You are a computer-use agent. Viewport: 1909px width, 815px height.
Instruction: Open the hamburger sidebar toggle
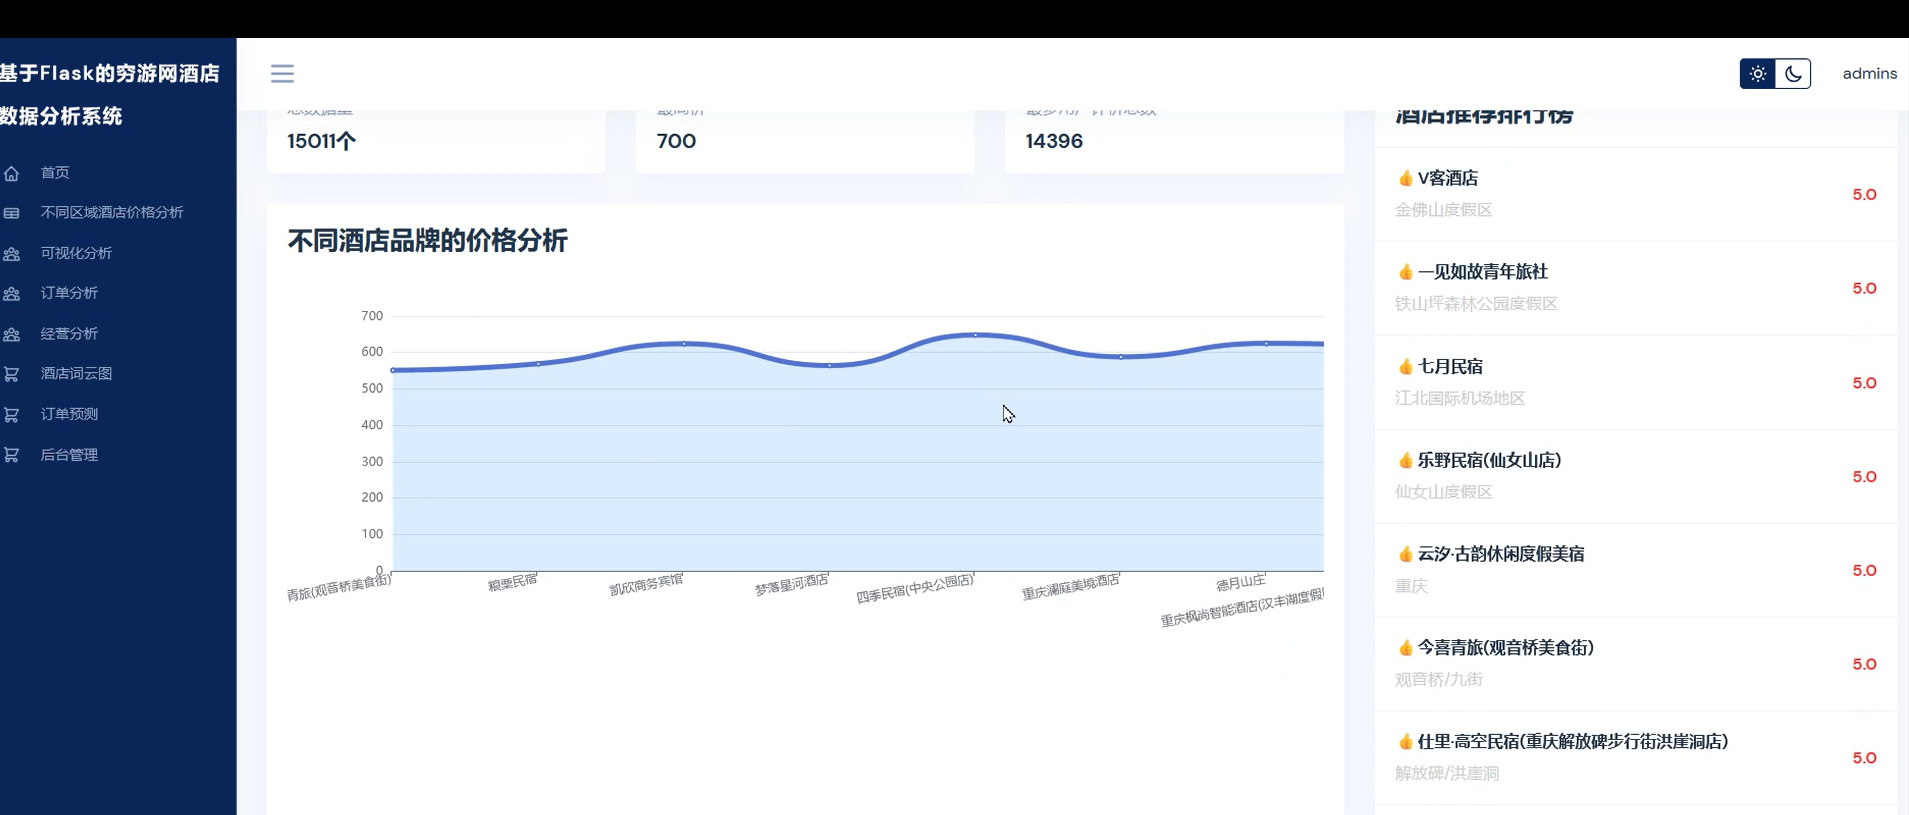(x=282, y=73)
